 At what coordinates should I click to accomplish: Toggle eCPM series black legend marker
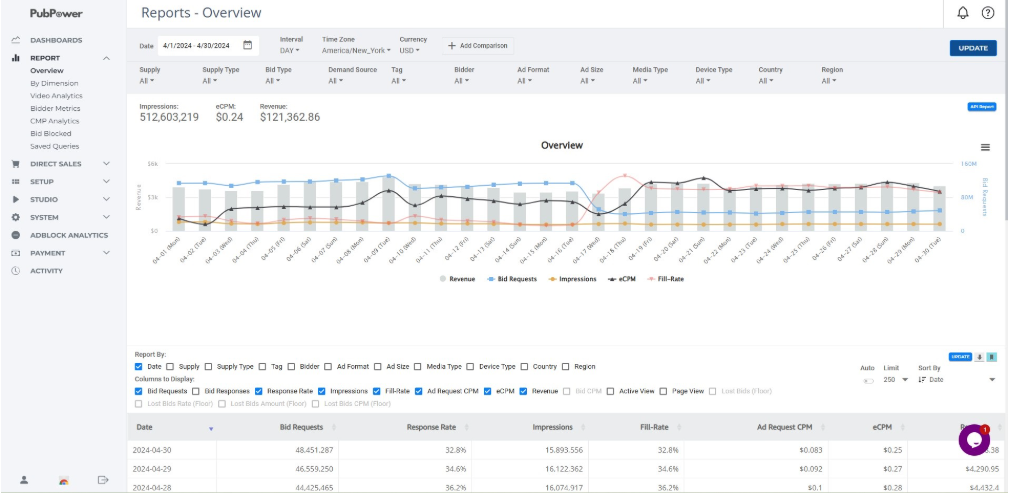pyautogui.click(x=613, y=279)
